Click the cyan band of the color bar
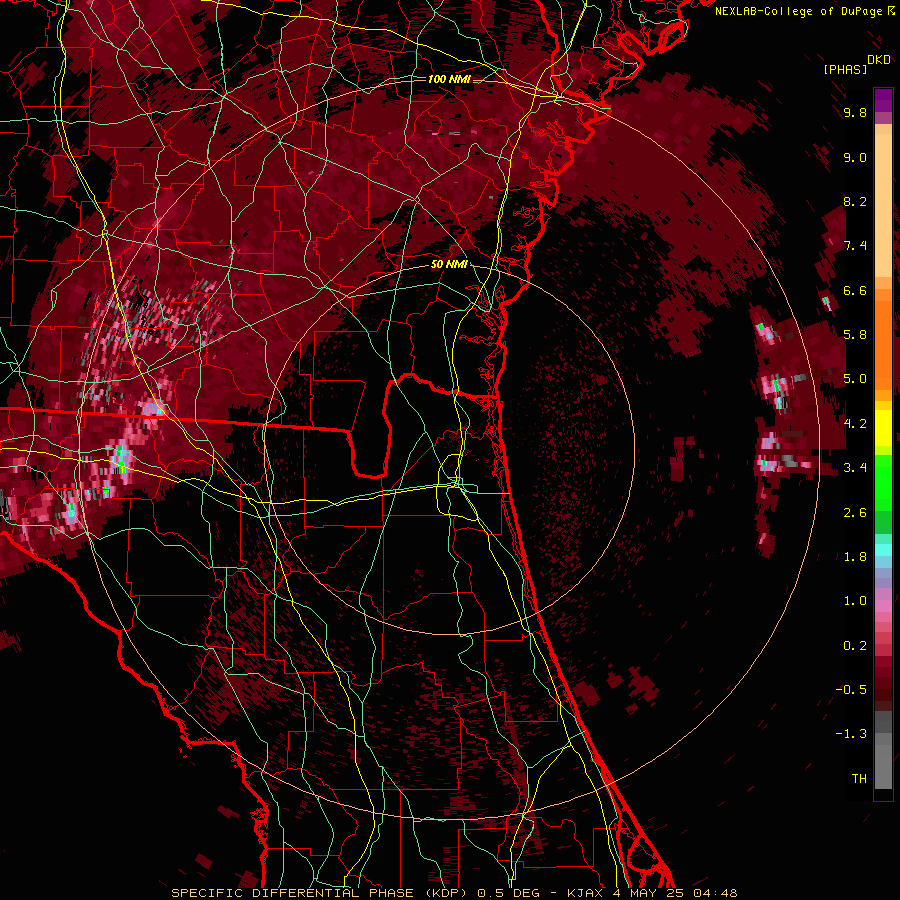The image size is (900, 900). [x=883, y=550]
